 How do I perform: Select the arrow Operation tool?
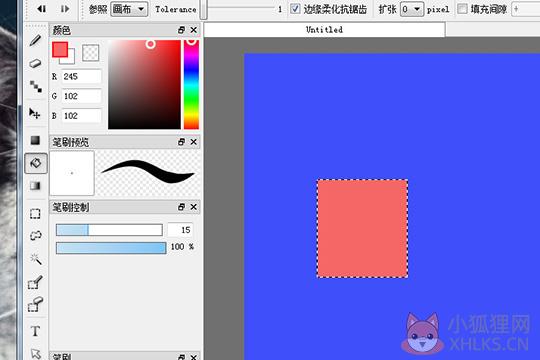pyautogui.click(x=36, y=353)
